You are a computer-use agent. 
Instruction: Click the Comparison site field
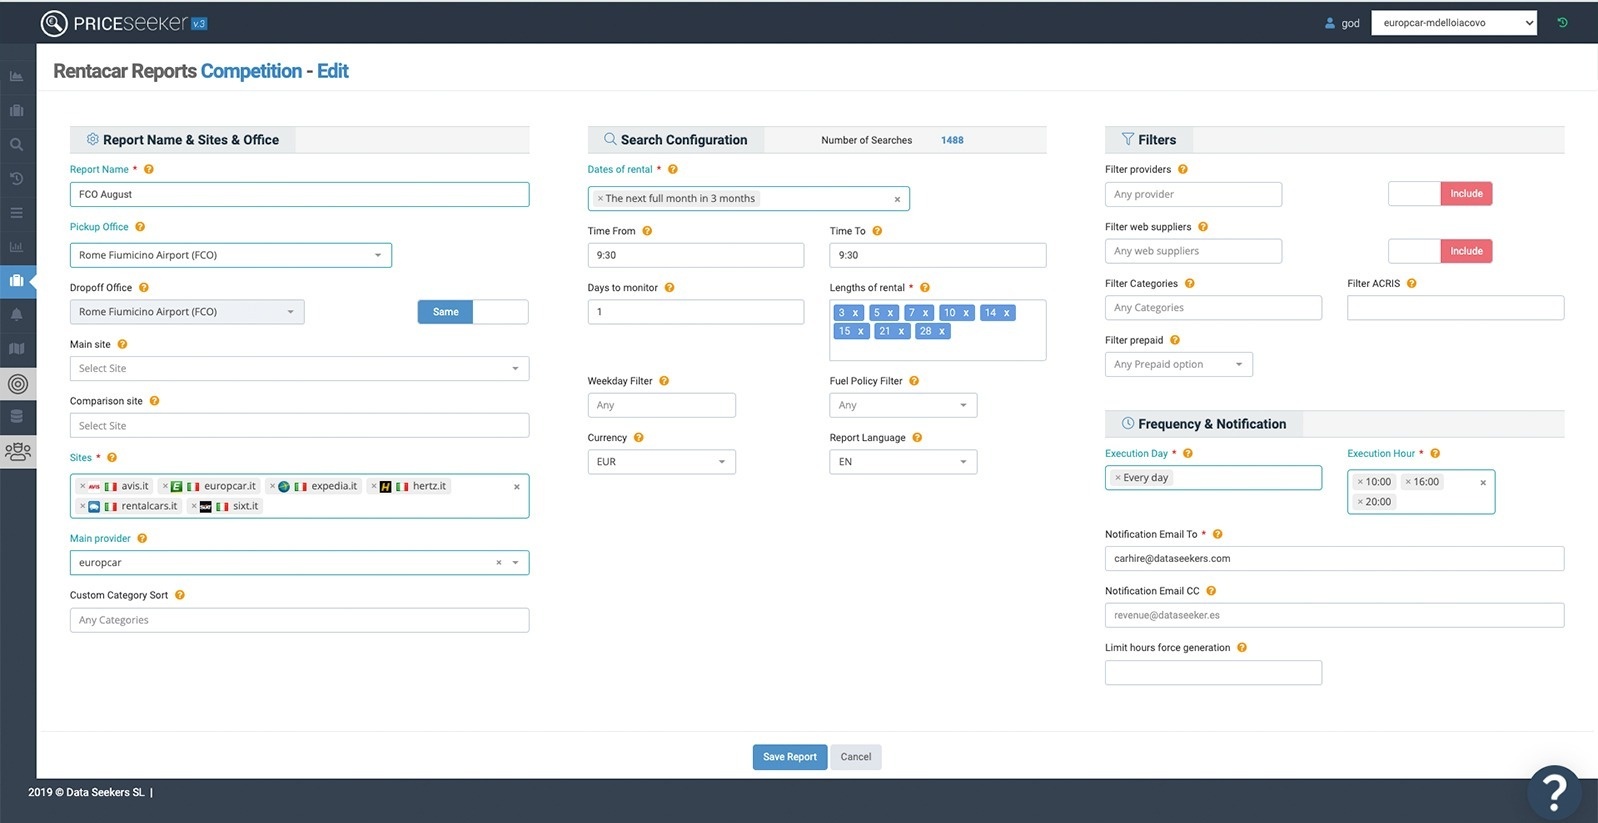[x=299, y=426]
